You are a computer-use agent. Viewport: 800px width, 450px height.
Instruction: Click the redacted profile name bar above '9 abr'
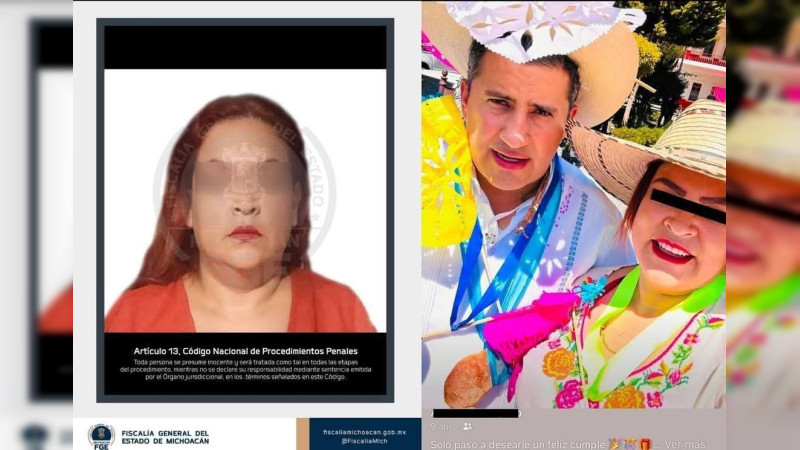(476, 413)
